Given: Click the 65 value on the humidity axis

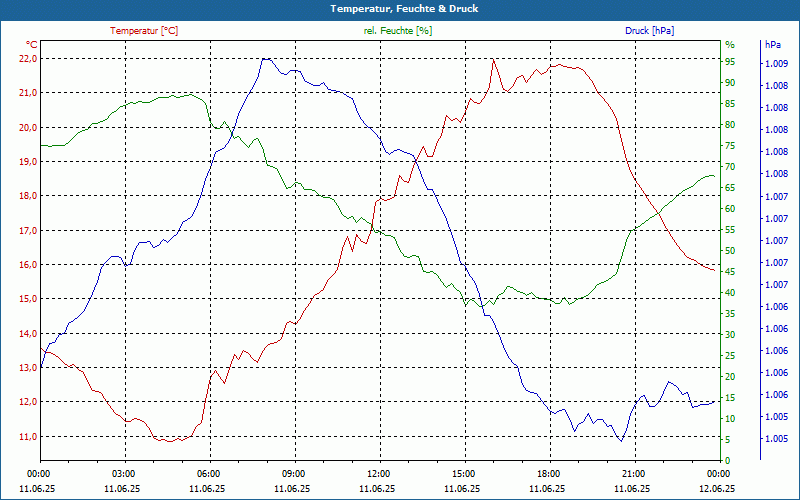Looking at the screenshot, I should coord(730,188).
